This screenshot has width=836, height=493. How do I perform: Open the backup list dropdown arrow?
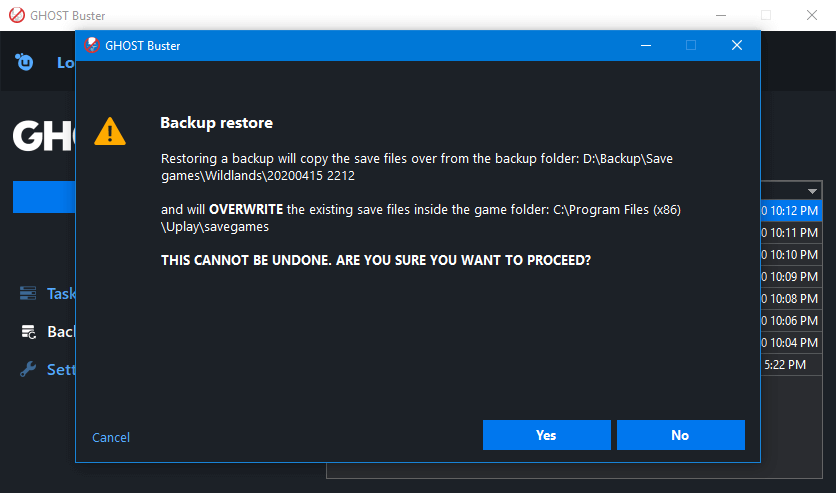pos(812,191)
